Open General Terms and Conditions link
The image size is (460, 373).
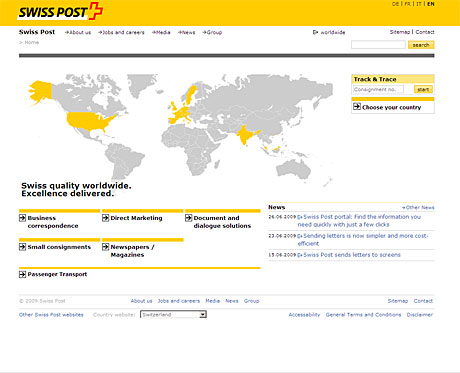[363, 315]
